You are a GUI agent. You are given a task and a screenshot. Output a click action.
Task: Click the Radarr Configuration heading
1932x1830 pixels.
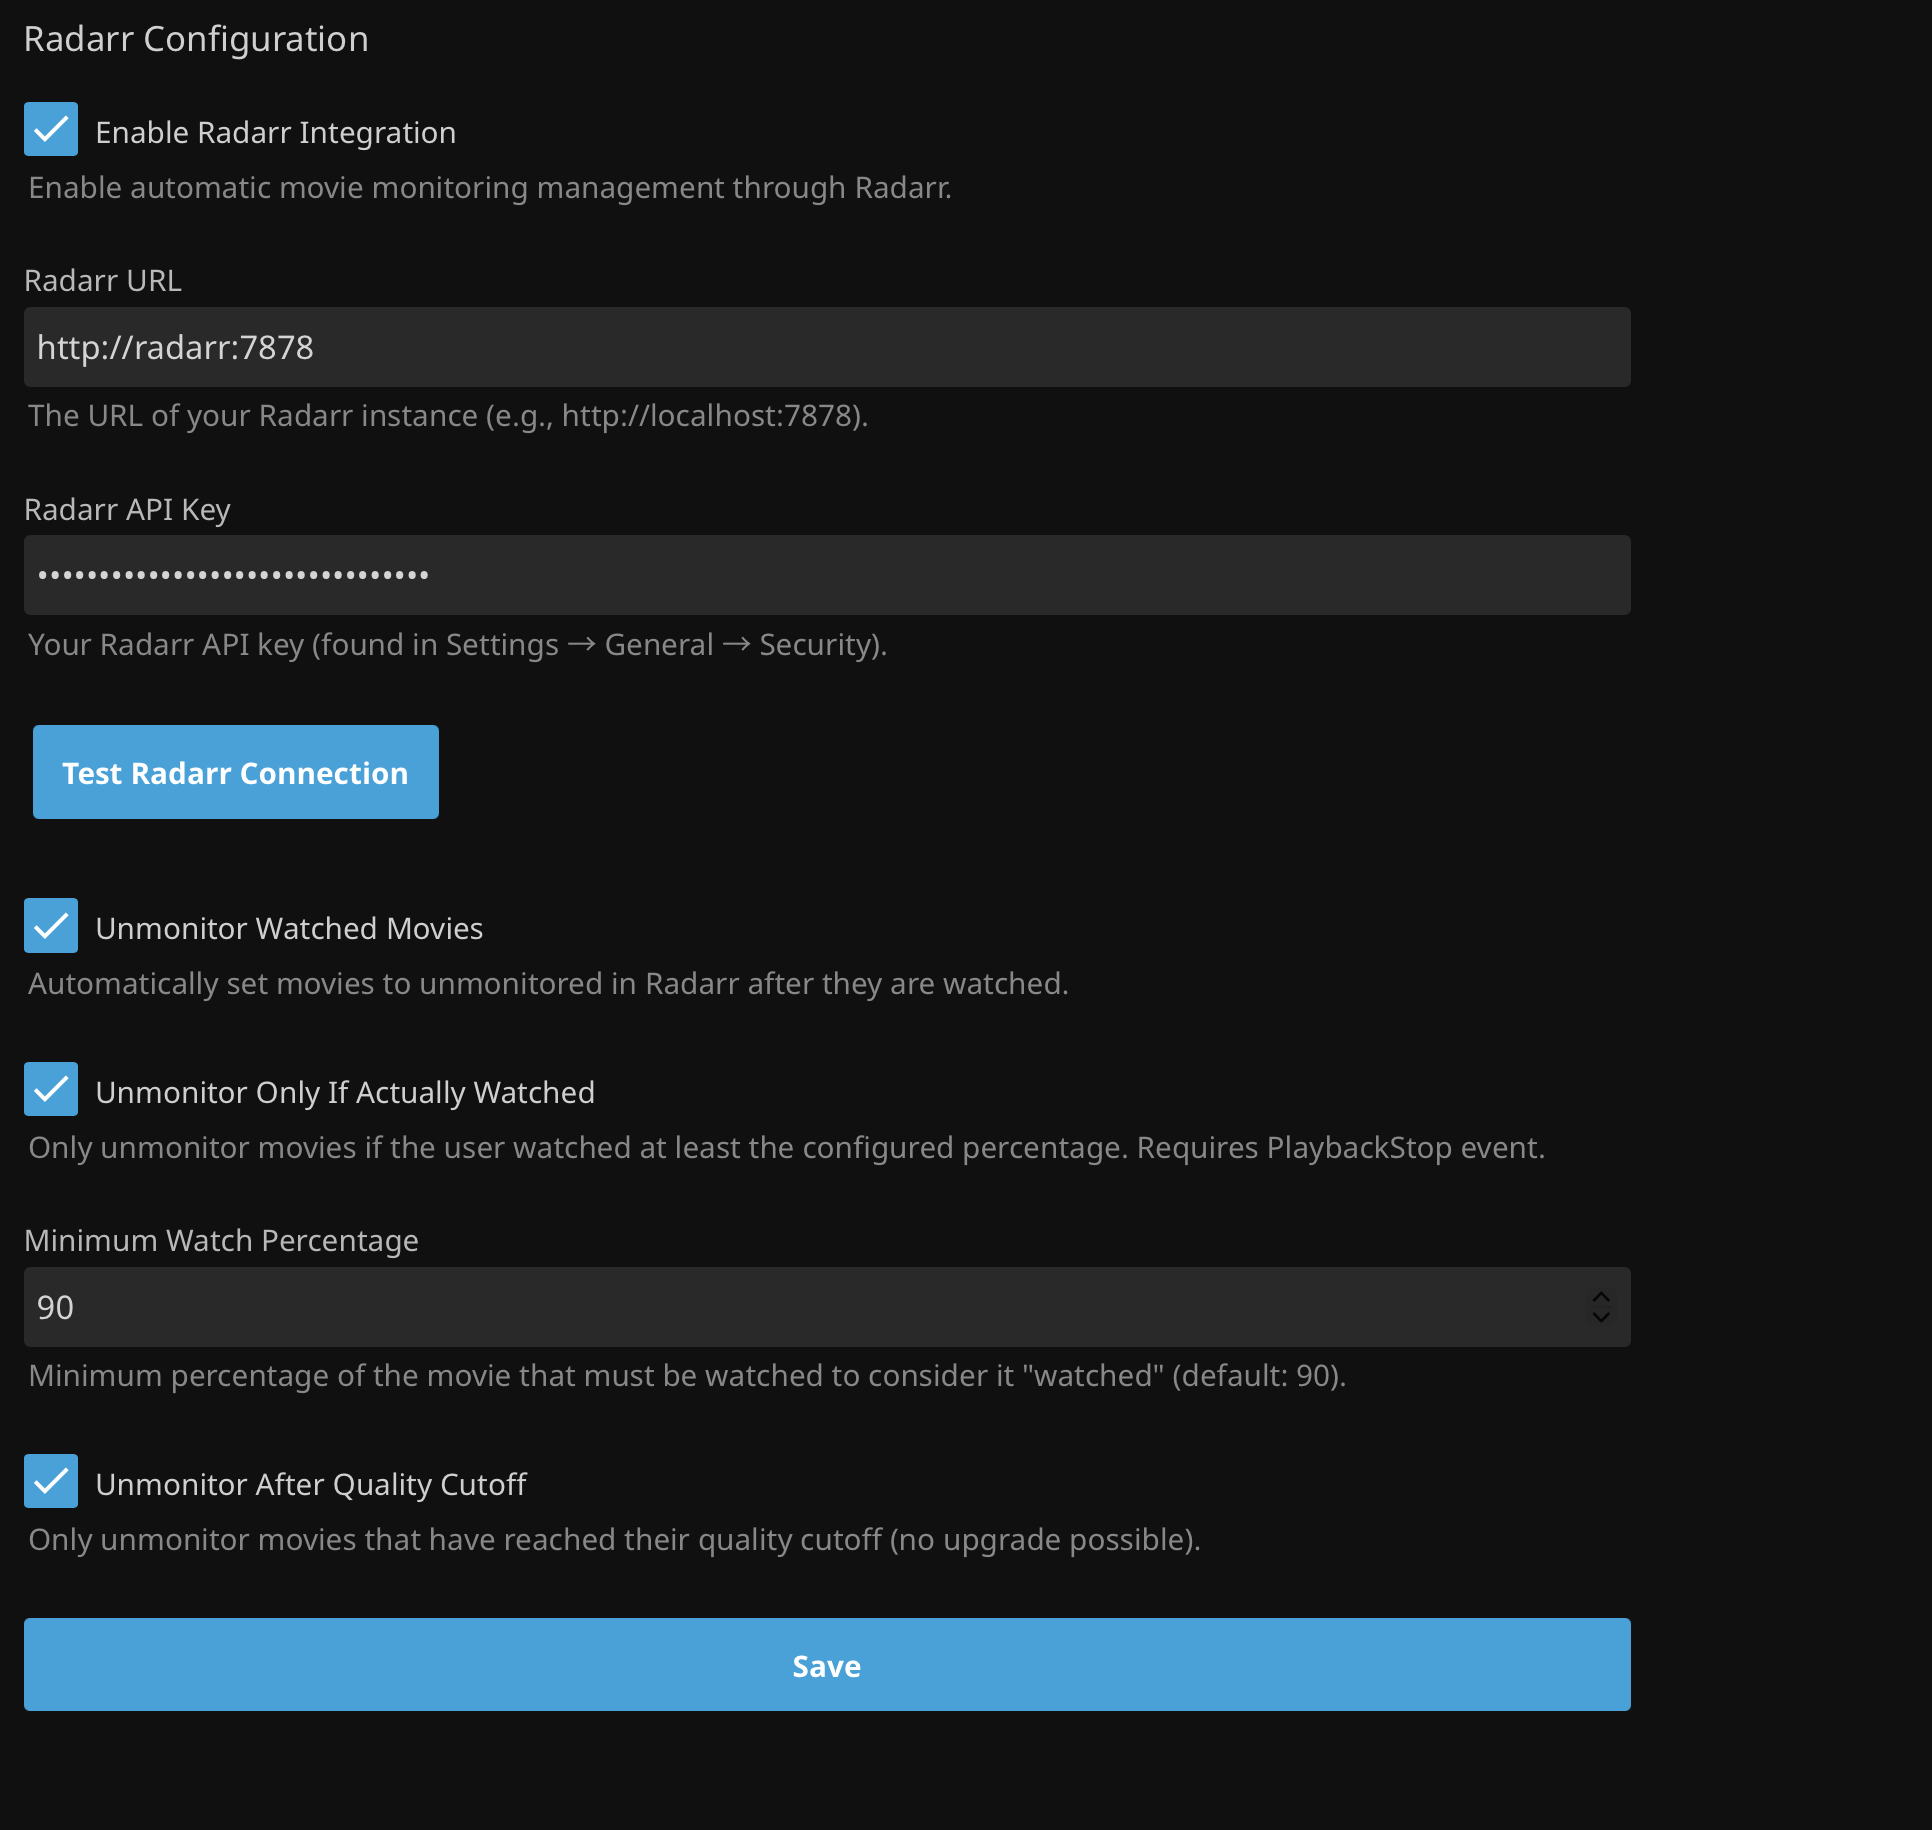[196, 38]
